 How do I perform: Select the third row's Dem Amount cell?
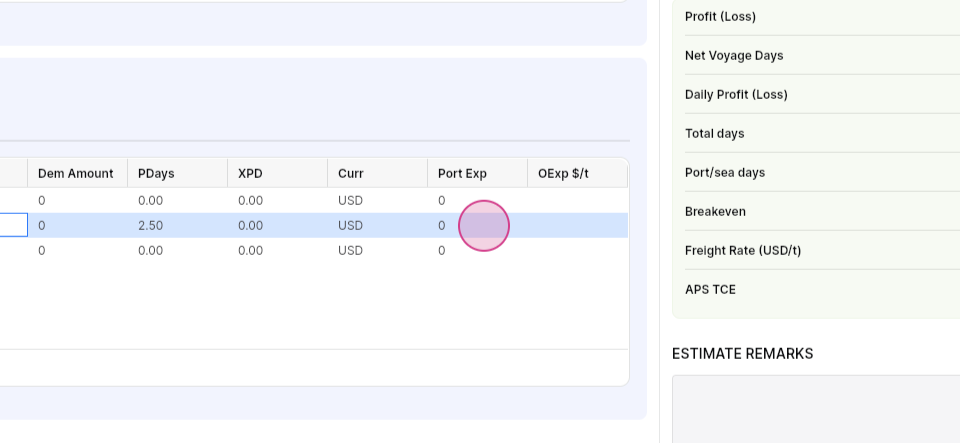pos(77,250)
